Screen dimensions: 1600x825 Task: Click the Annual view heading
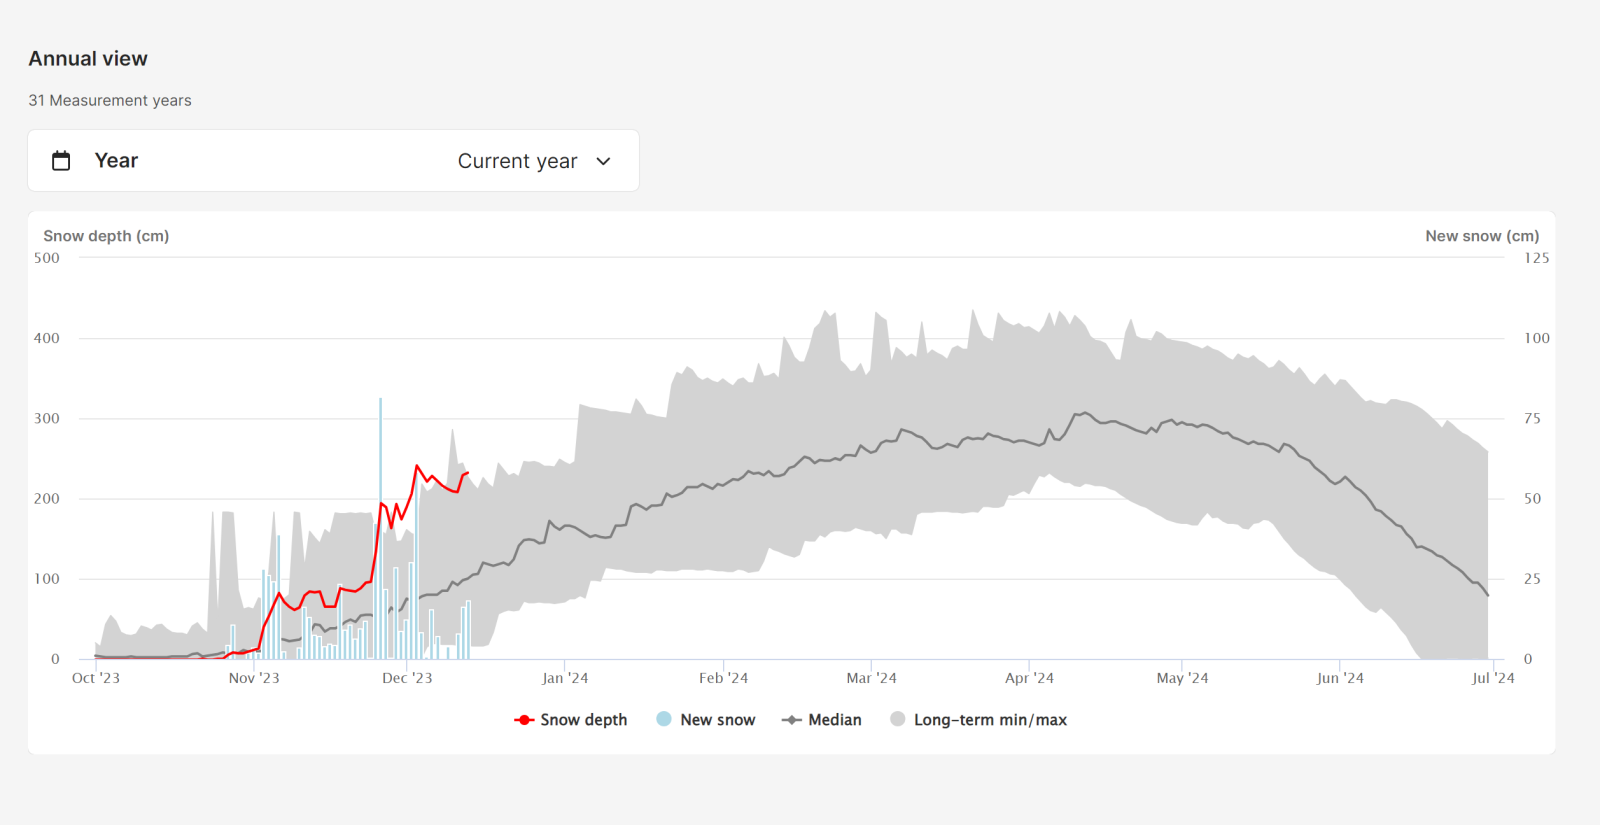(88, 59)
